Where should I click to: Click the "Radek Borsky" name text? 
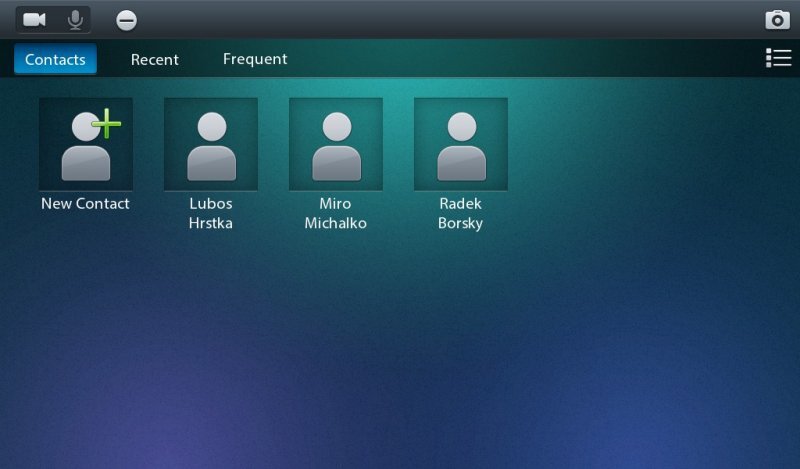[x=460, y=213]
